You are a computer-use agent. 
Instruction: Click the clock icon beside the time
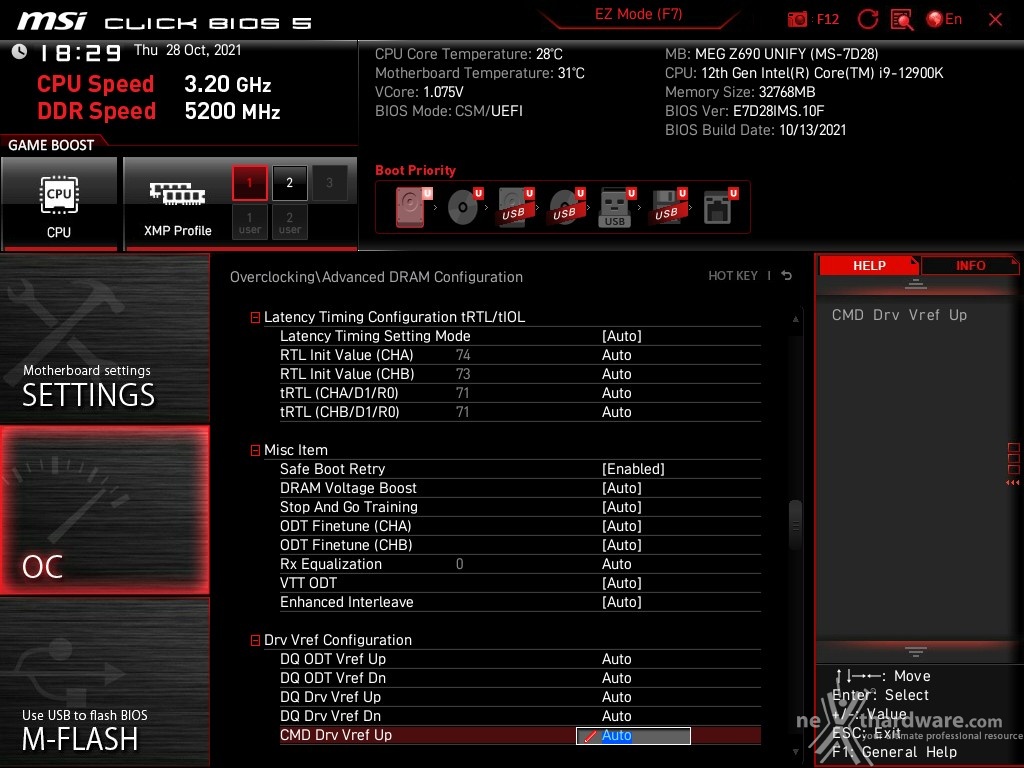[20, 52]
